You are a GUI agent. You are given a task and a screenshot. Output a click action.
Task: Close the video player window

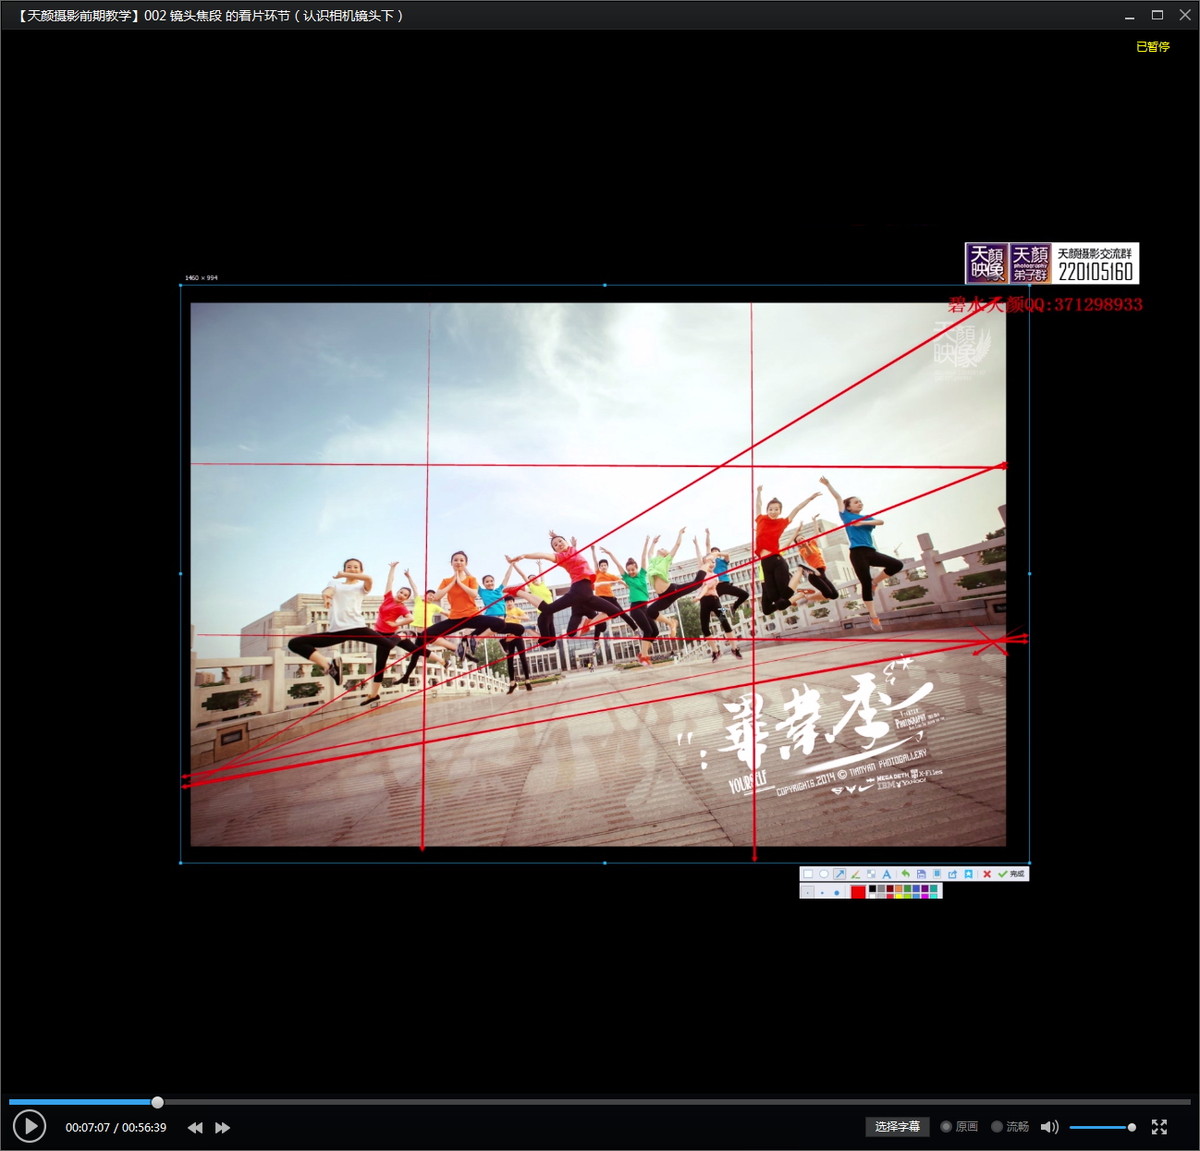coord(1184,15)
